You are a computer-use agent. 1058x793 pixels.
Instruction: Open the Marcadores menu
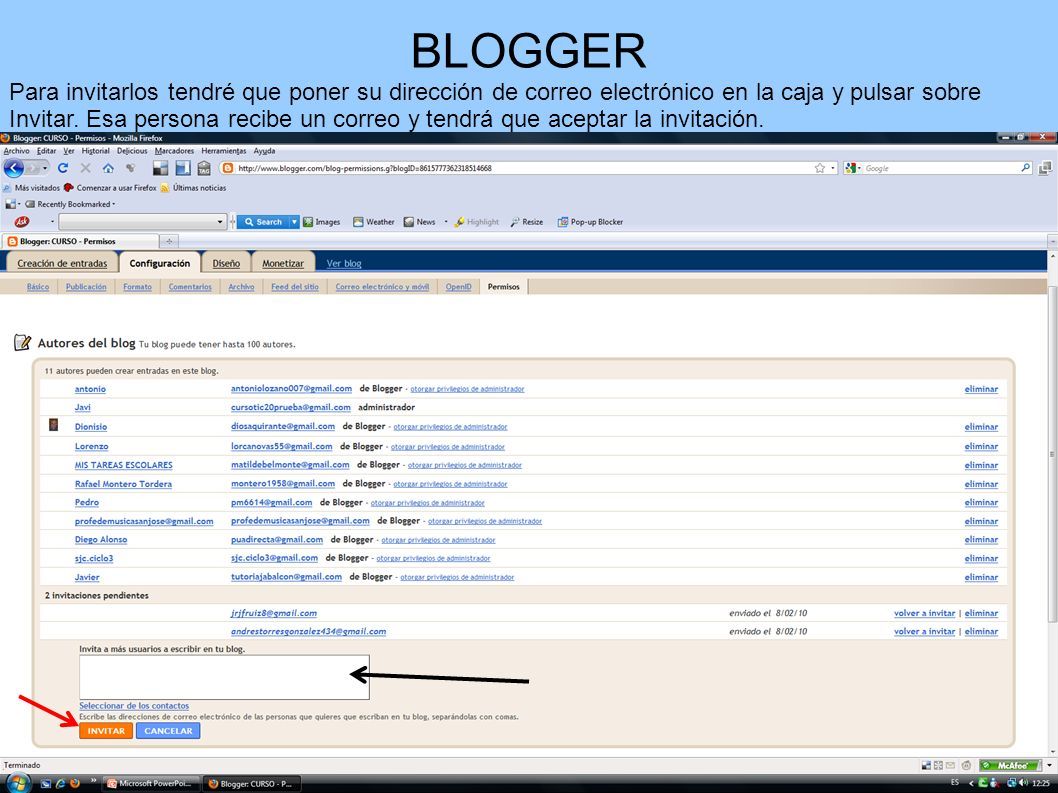pos(174,151)
